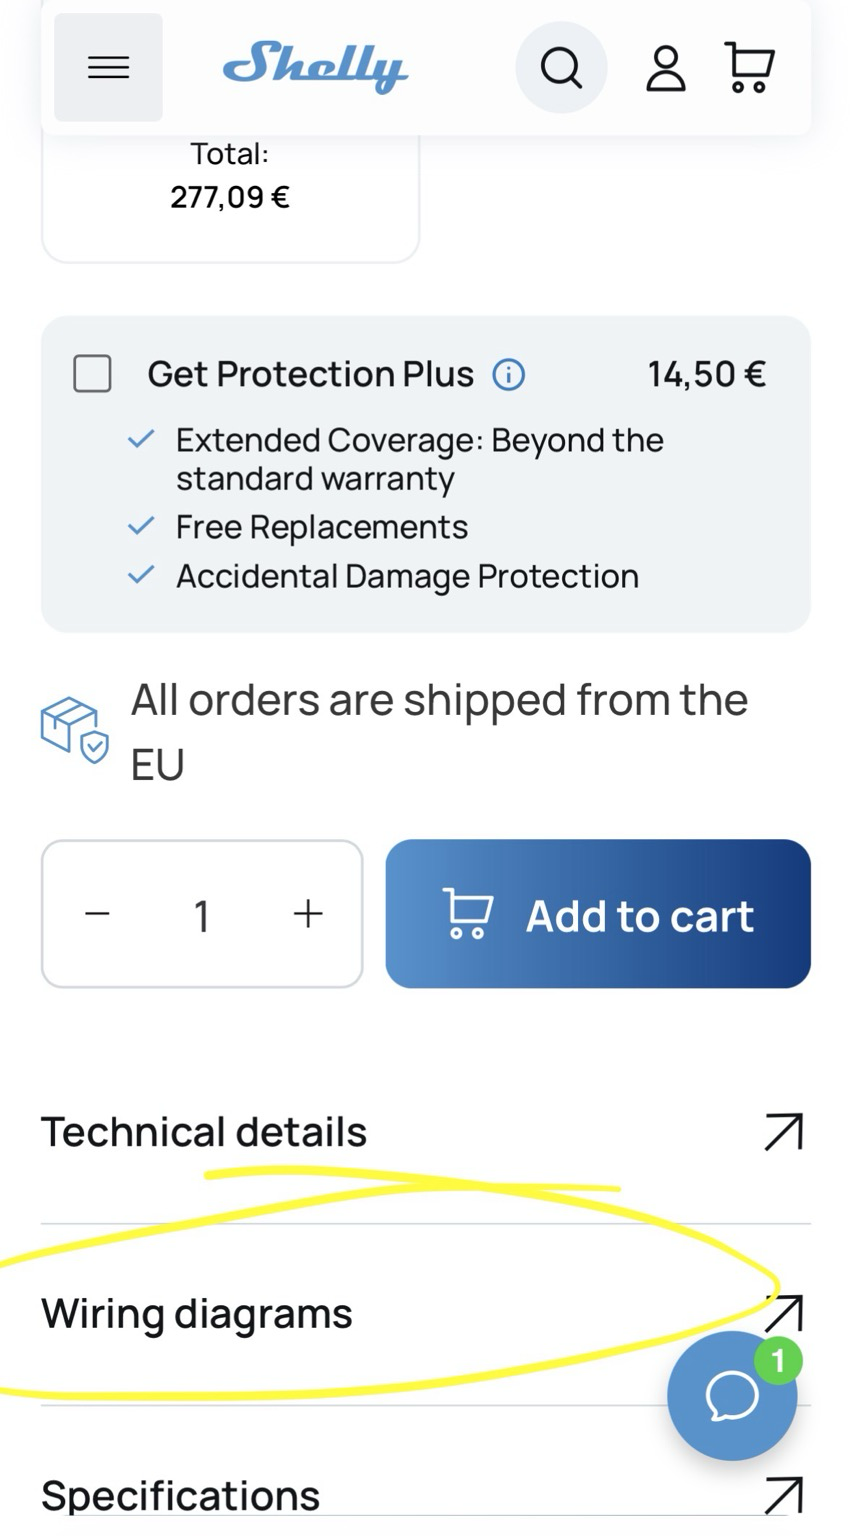Open the chat bubble widget

[x=732, y=1396]
